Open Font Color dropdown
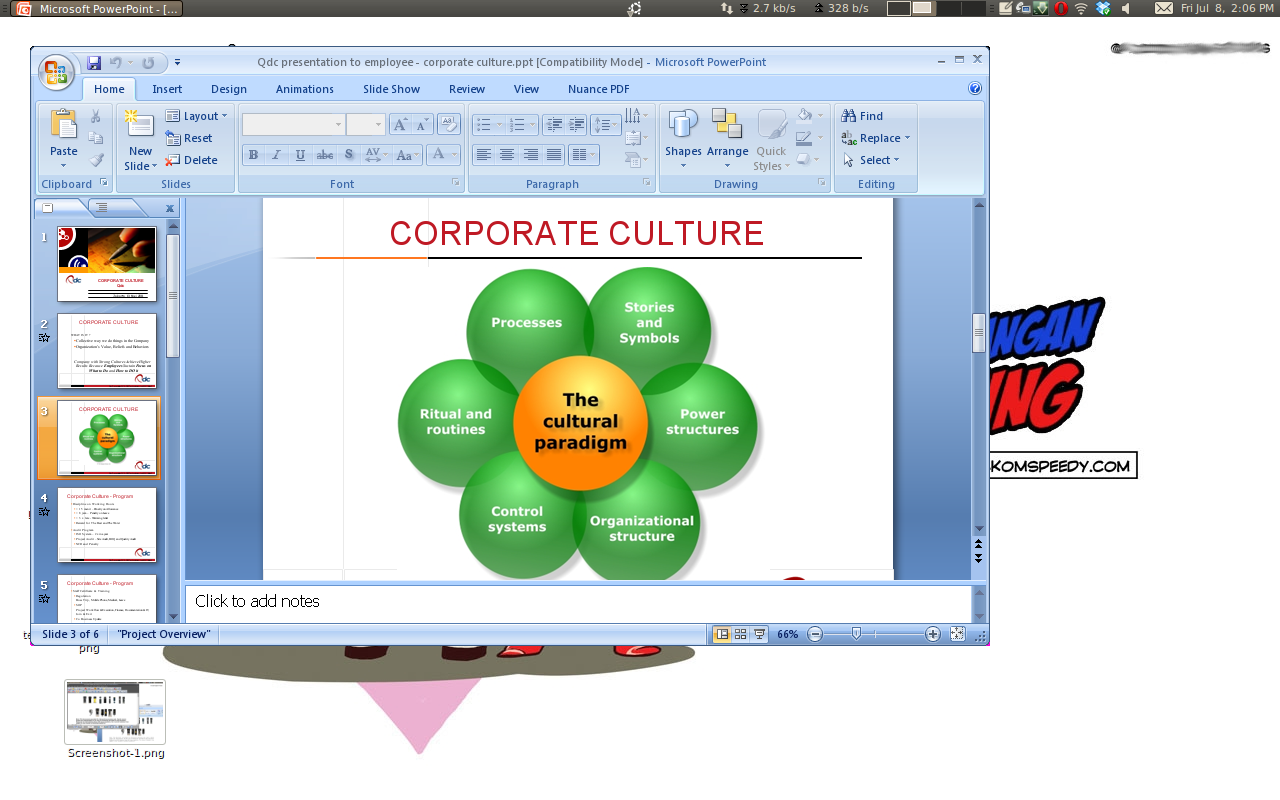The height and width of the screenshot is (800, 1280). click(x=443, y=155)
